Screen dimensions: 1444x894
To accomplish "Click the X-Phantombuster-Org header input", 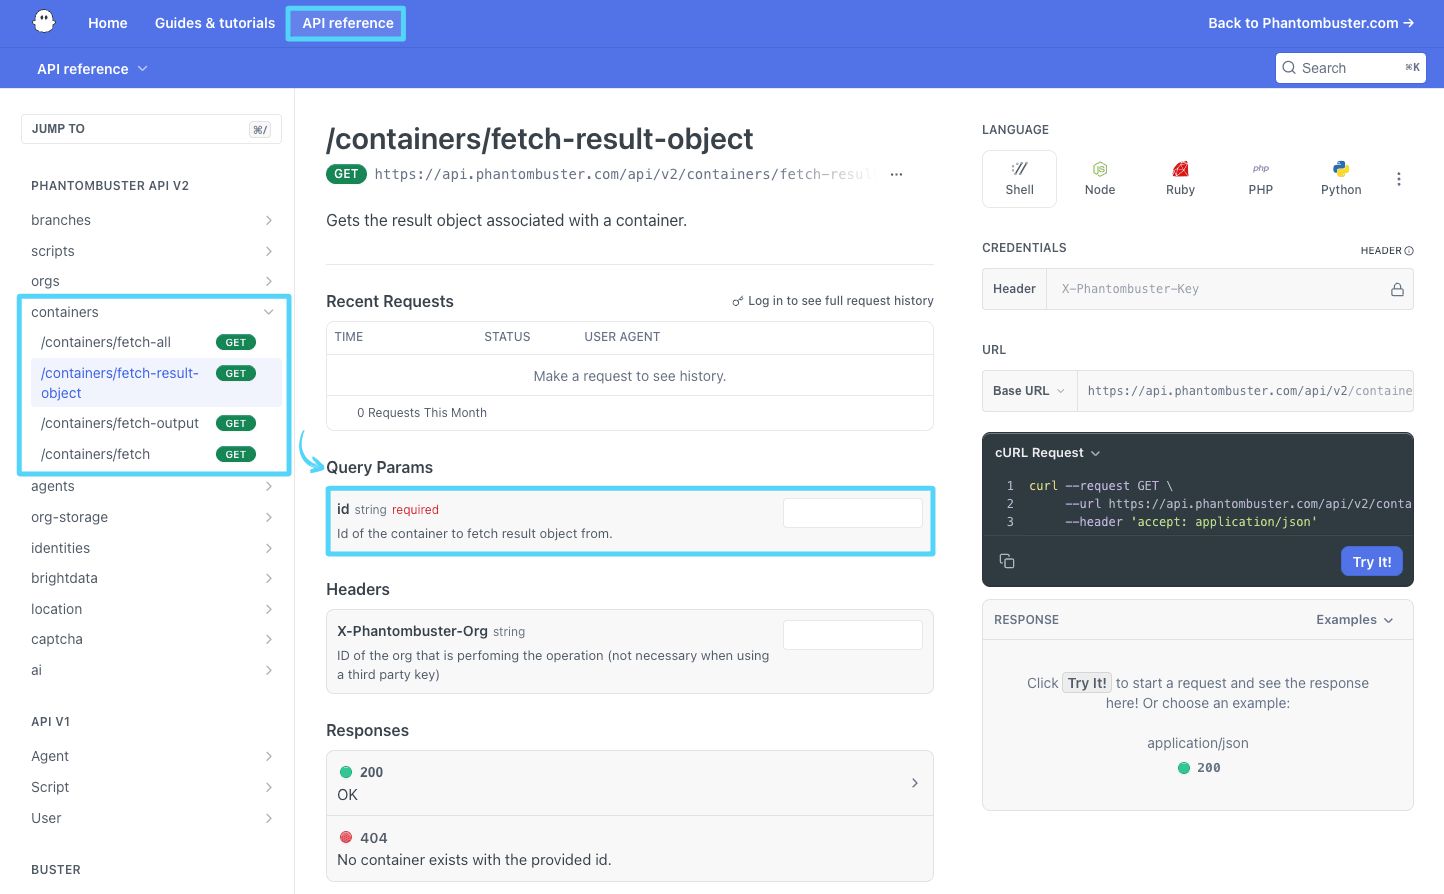I will click(x=853, y=635).
